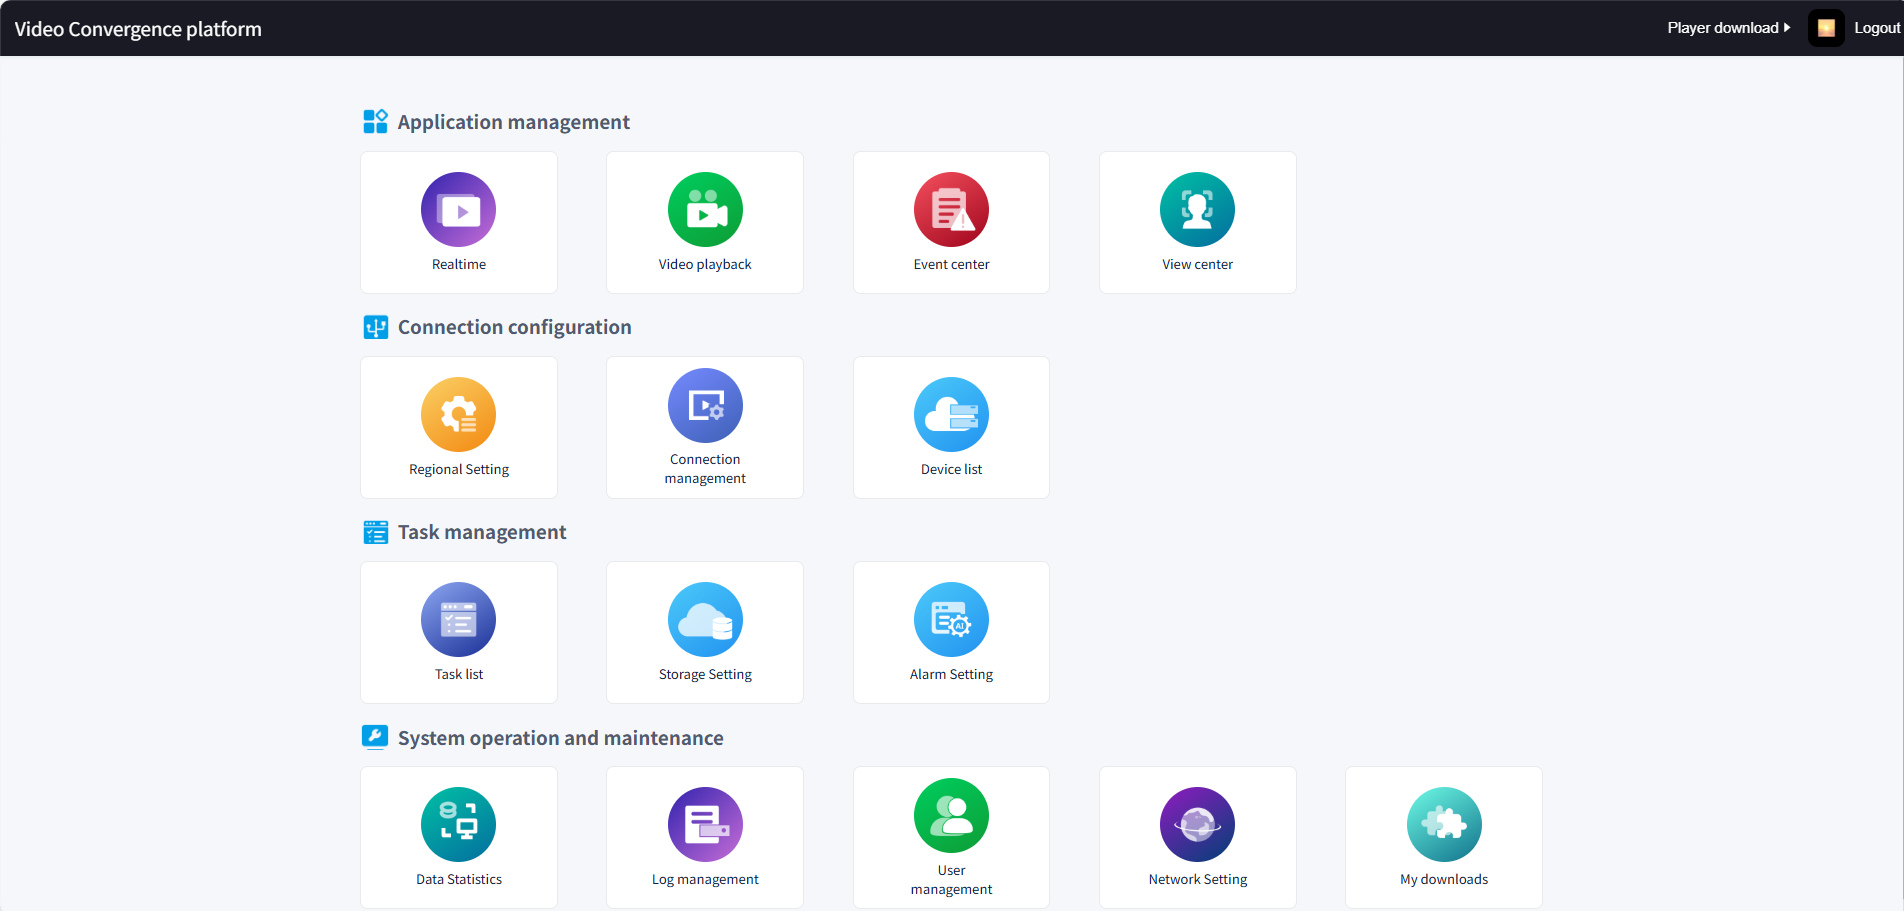
Task: Click the user avatar in header
Action: [1825, 28]
